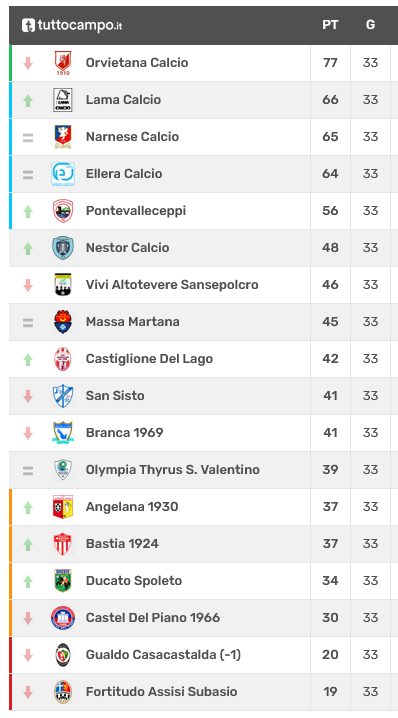Select the Nestor Calcio crest

[x=63, y=248]
